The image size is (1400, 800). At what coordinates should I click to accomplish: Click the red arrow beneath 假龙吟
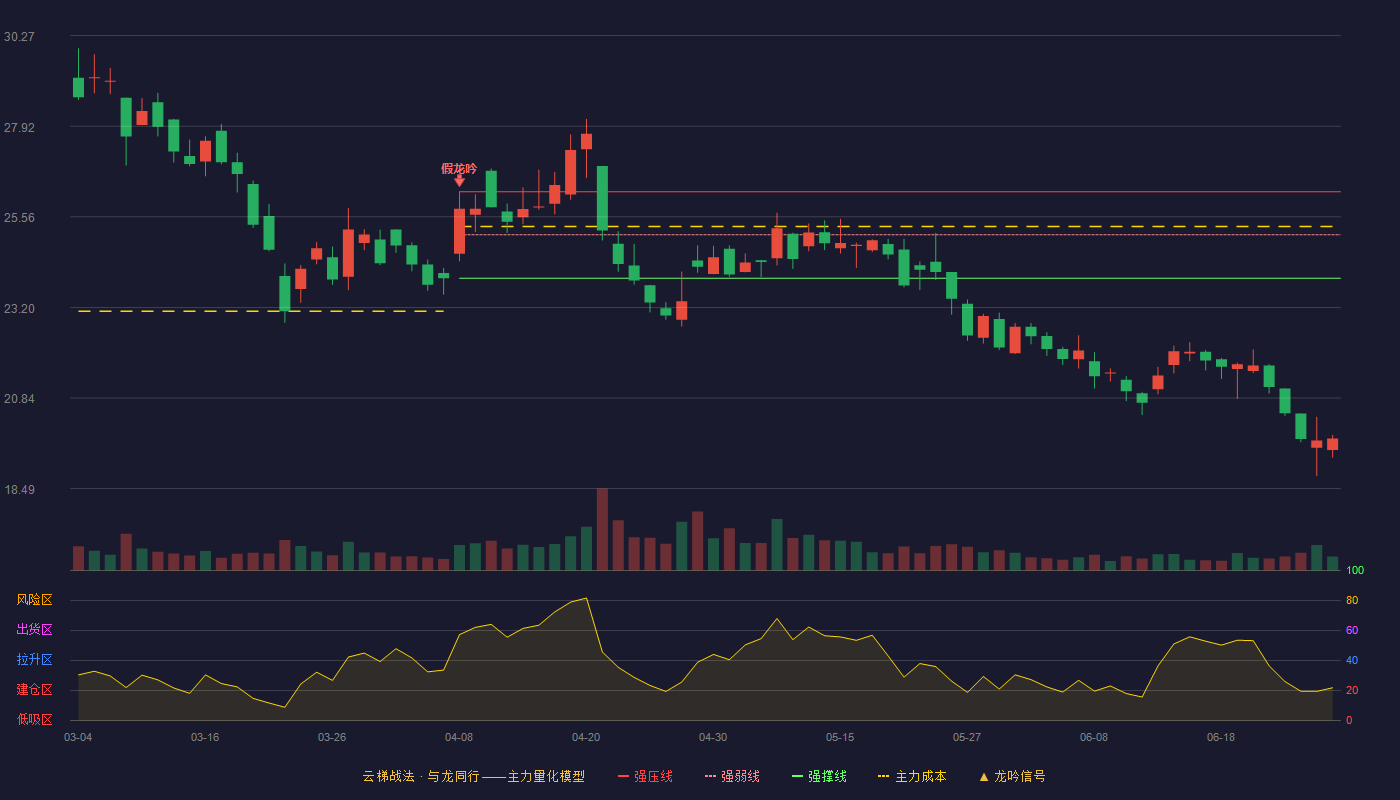pos(459,181)
